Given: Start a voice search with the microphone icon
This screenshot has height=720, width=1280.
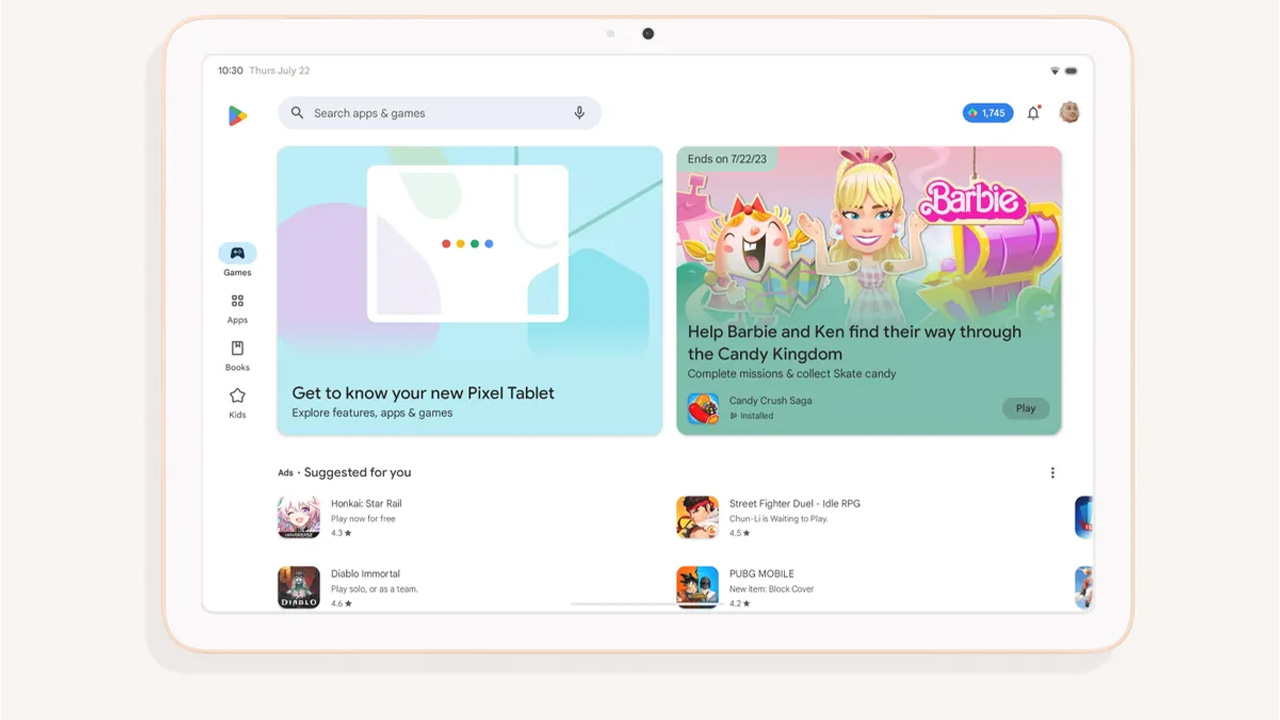Looking at the screenshot, I should [x=579, y=113].
